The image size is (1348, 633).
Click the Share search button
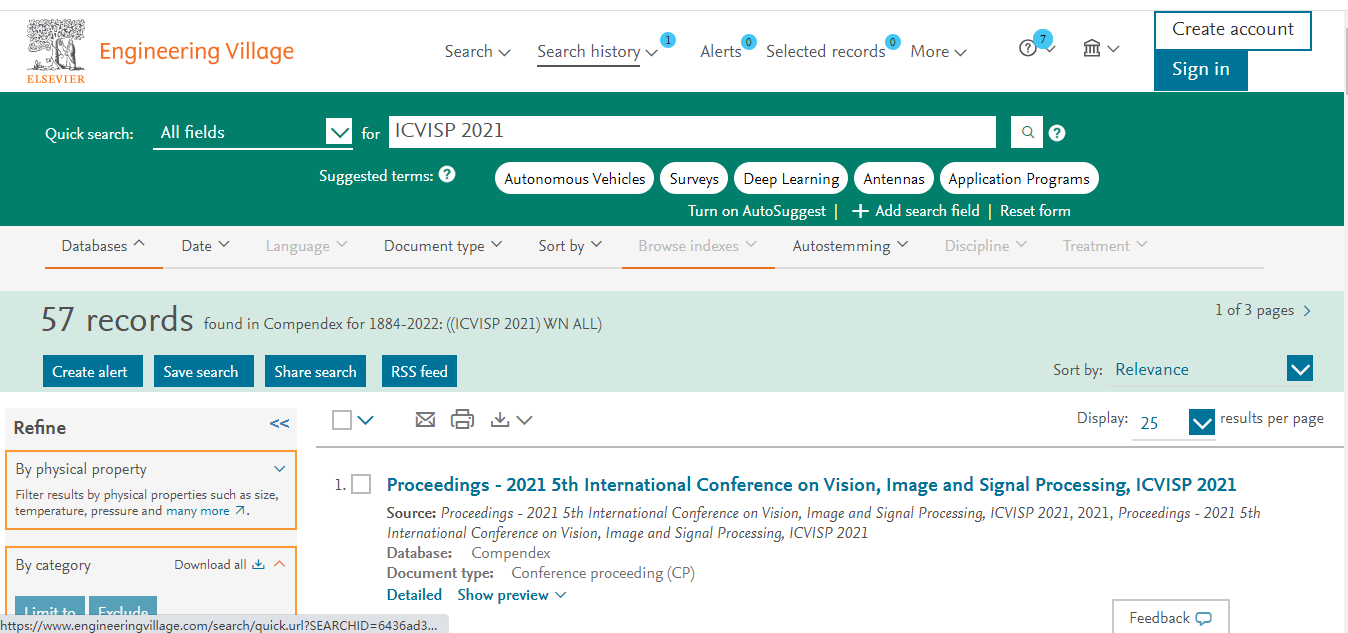316,371
